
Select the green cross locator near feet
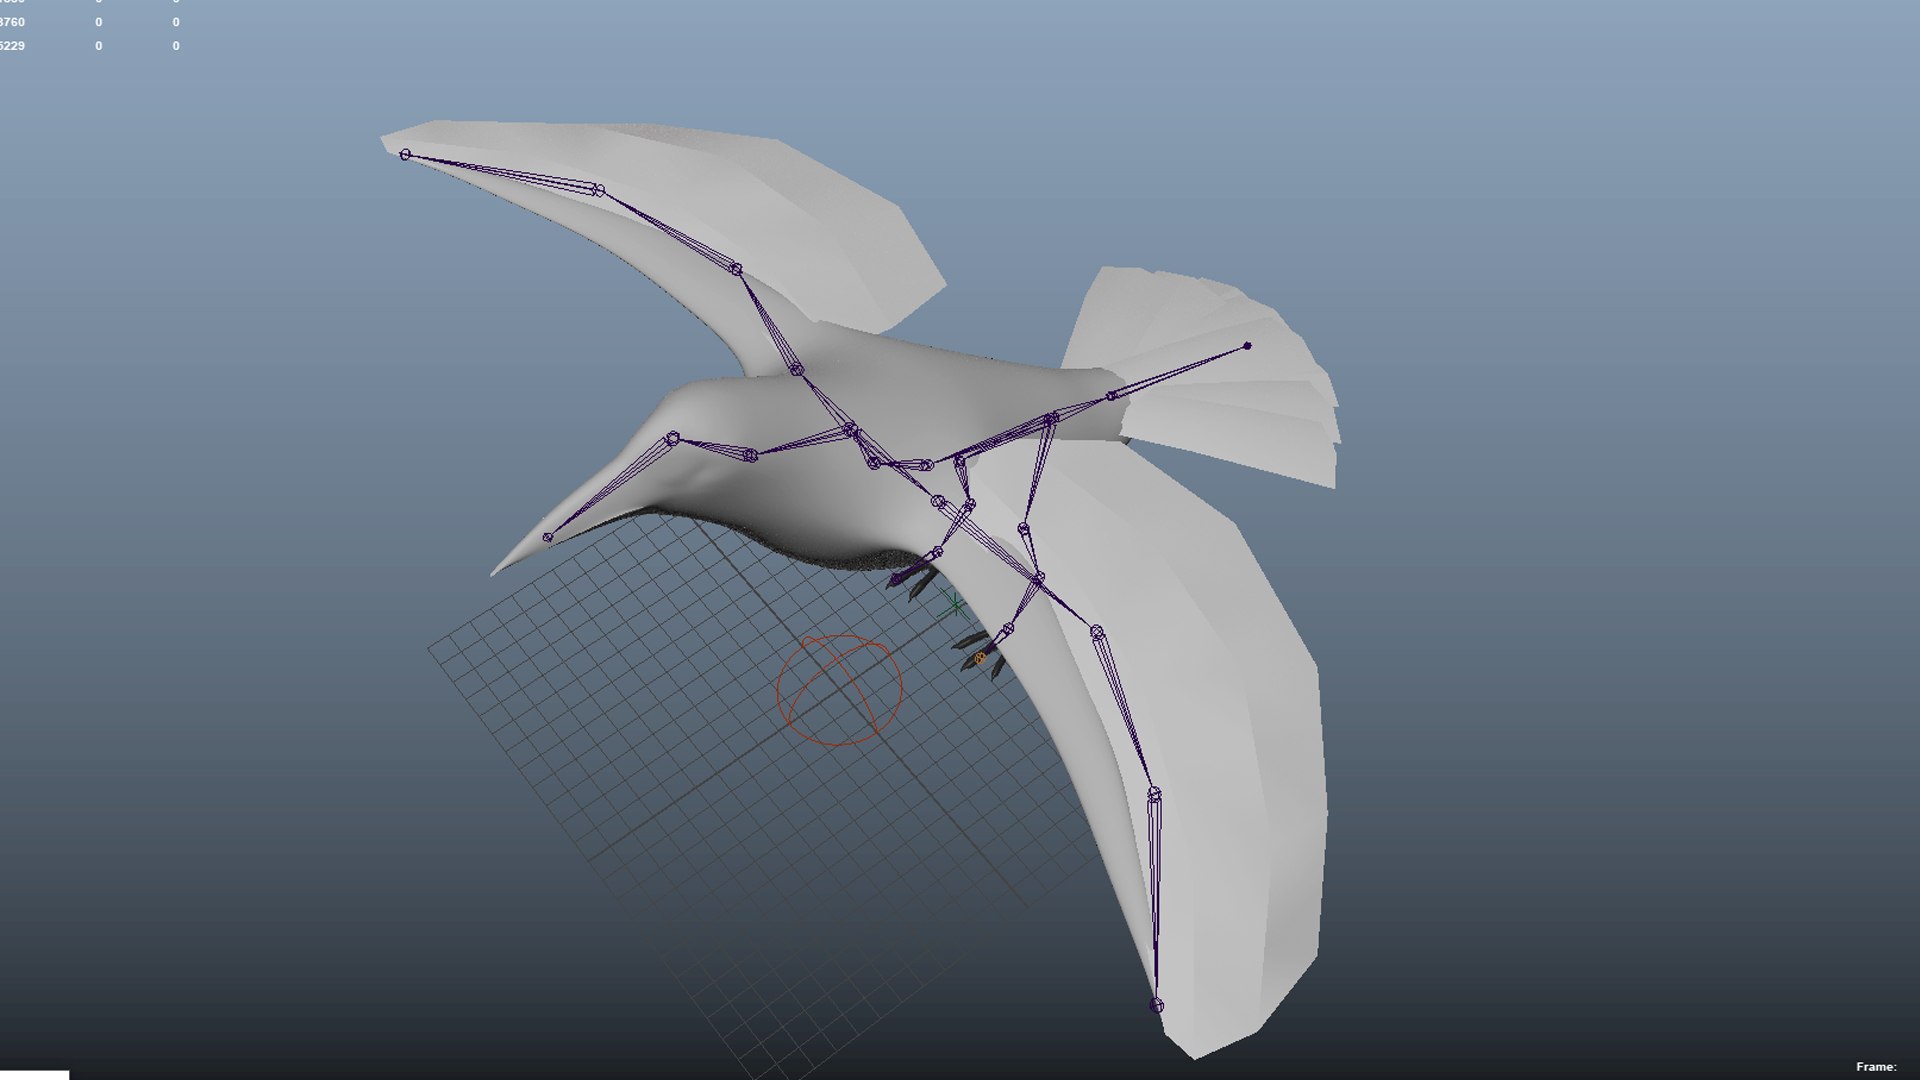point(955,605)
